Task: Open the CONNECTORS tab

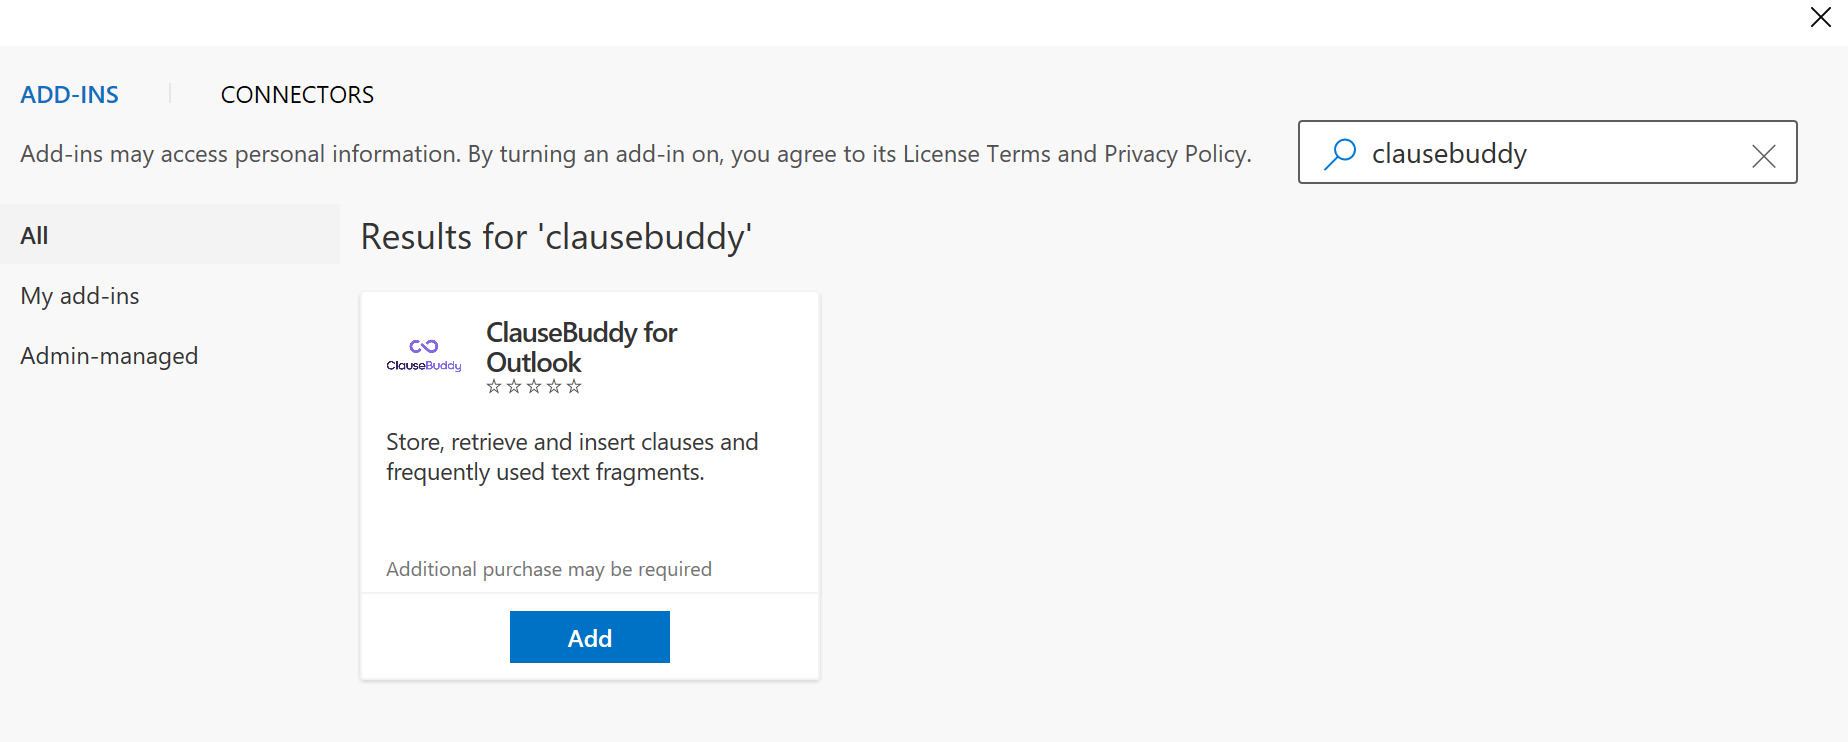Action: pyautogui.click(x=297, y=95)
